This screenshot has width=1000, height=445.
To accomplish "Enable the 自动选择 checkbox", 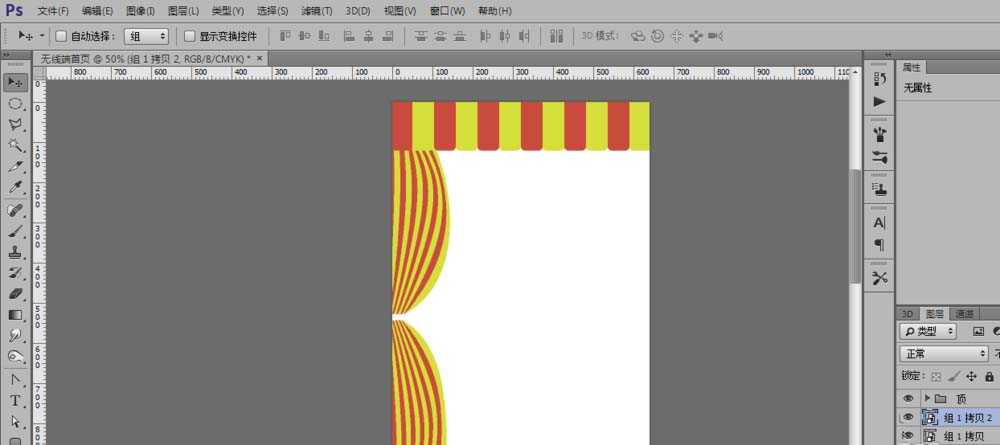I will point(60,36).
